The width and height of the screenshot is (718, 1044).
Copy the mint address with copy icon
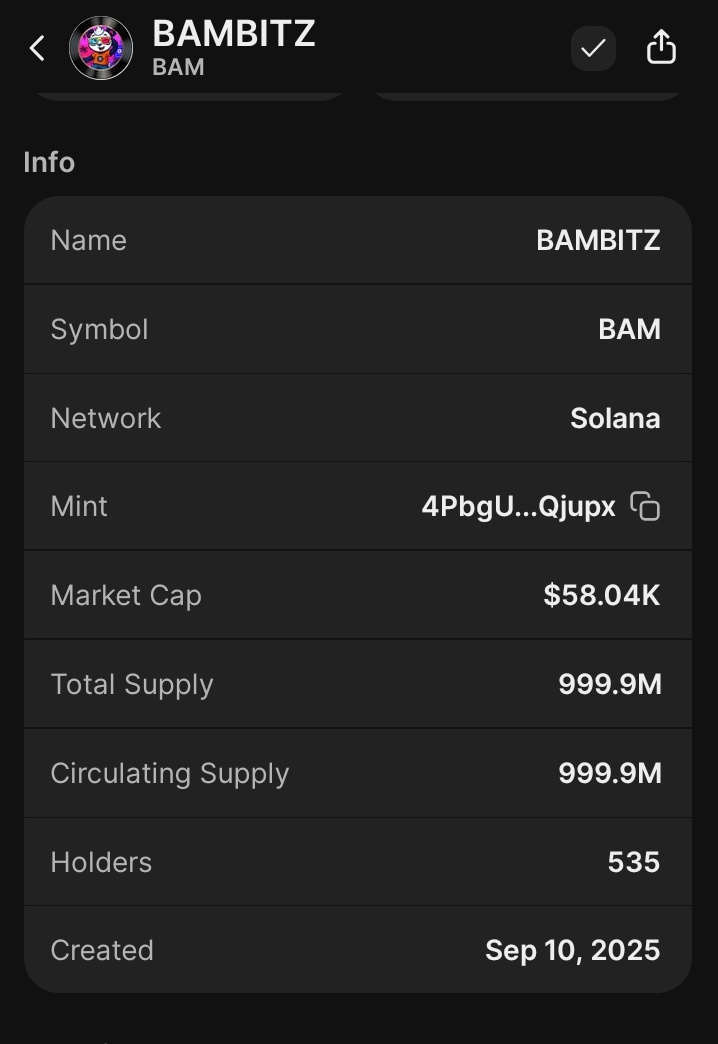645,506
